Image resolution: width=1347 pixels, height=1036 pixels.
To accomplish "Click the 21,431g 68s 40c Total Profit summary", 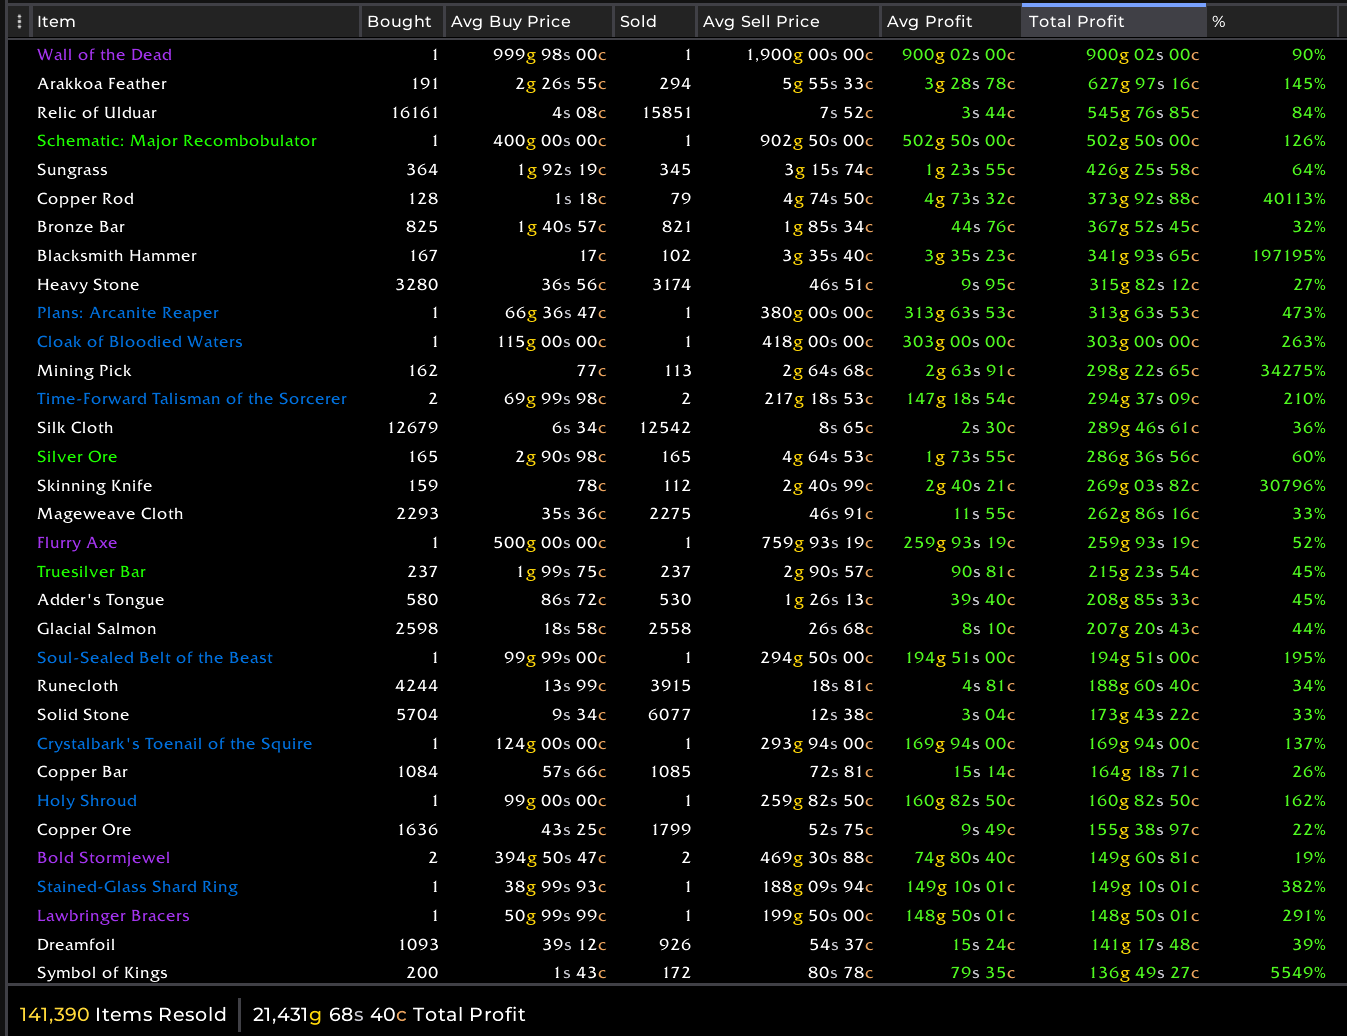I will coord(389,1015).
